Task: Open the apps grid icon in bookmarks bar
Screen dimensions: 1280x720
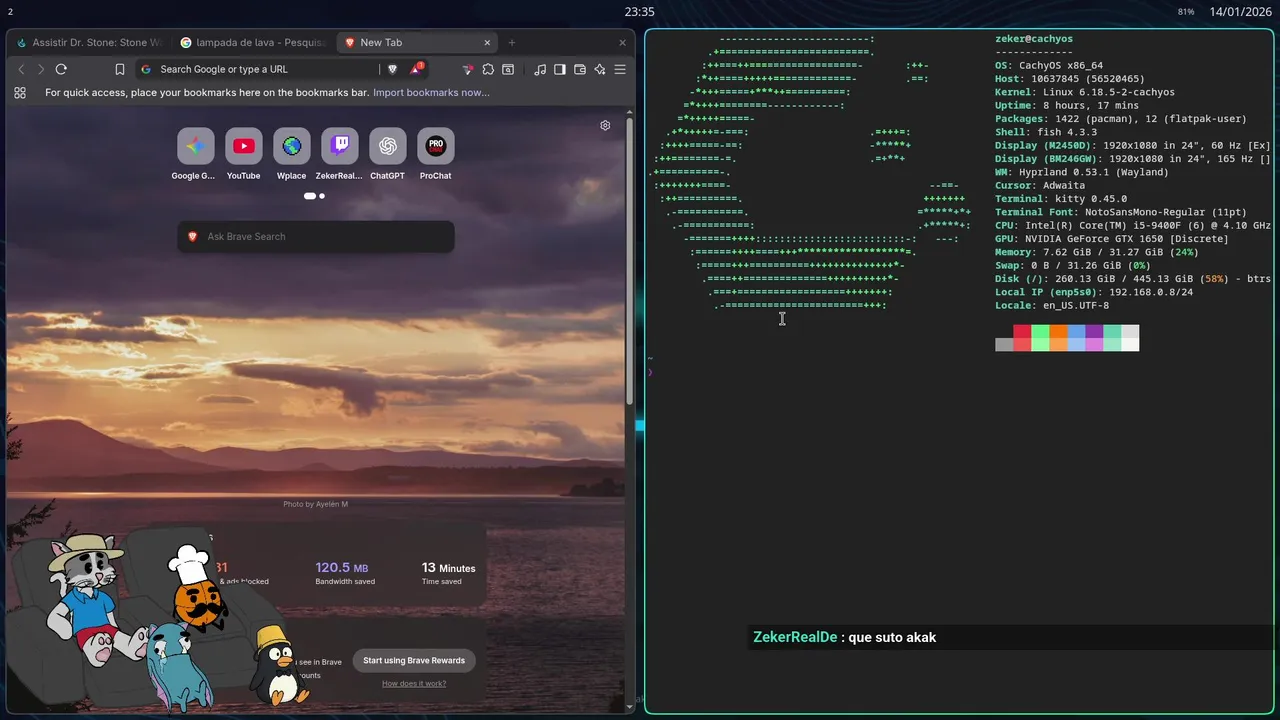Action: click(x=20, y=93)
